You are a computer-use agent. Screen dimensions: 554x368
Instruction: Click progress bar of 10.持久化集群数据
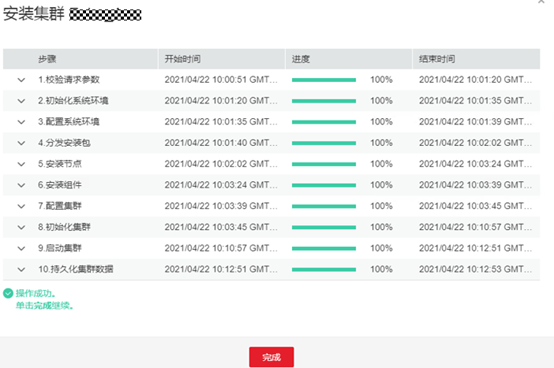click(x=324, y=269)
